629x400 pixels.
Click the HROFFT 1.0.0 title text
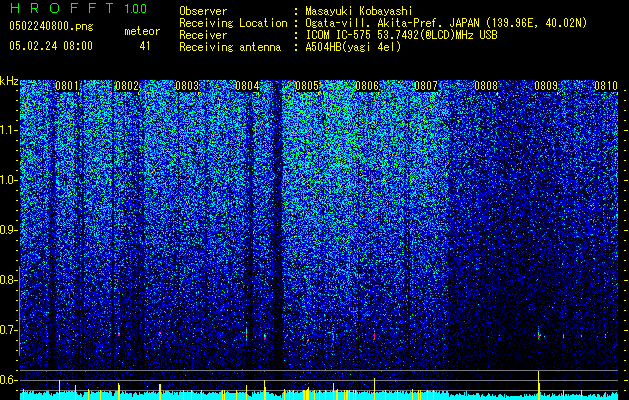pos(78,8)
